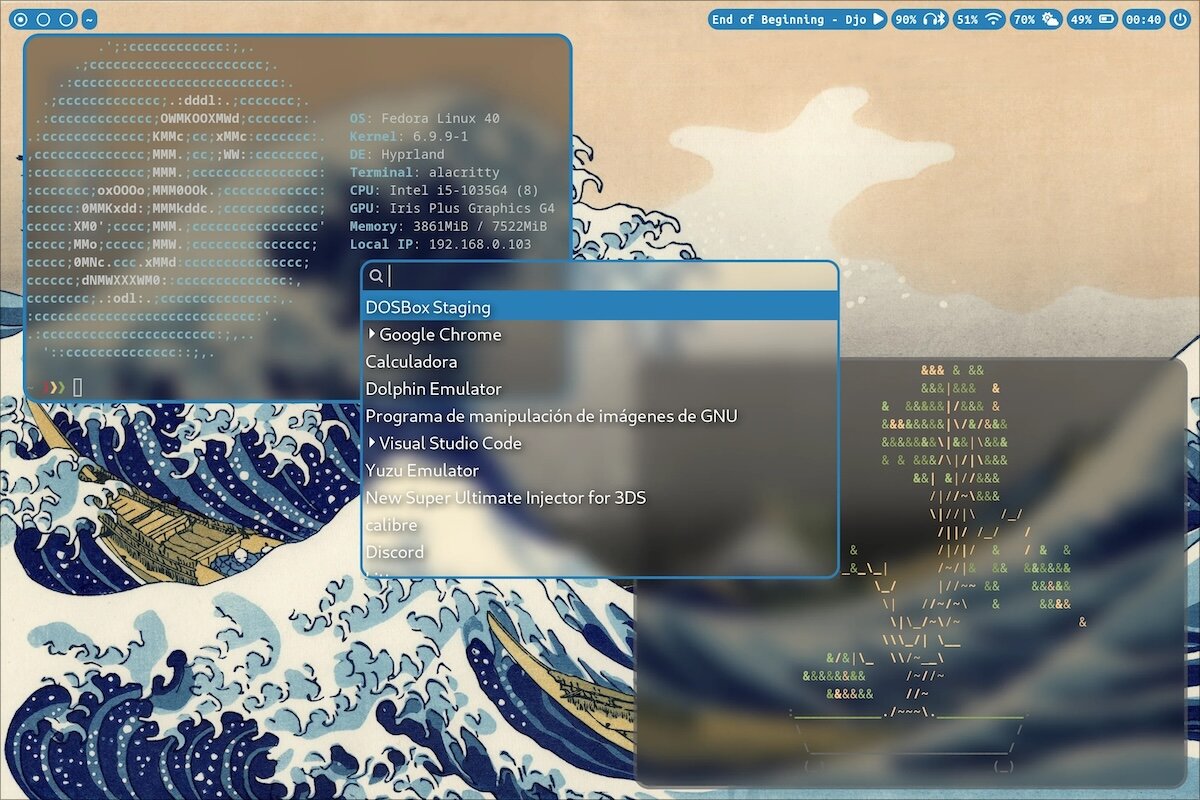Open the Wi-Fi indicator showing 51%

[993, 19]
